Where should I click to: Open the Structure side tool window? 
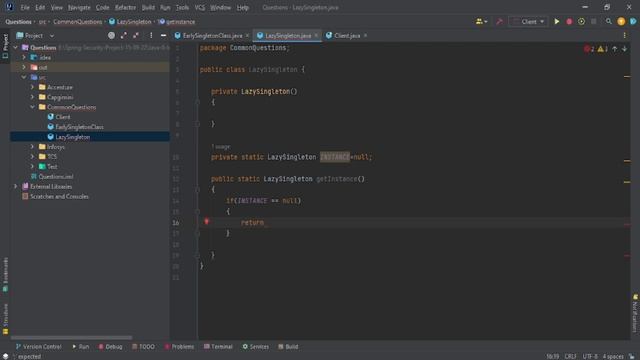pyautogui.click(x=5, y=319)
